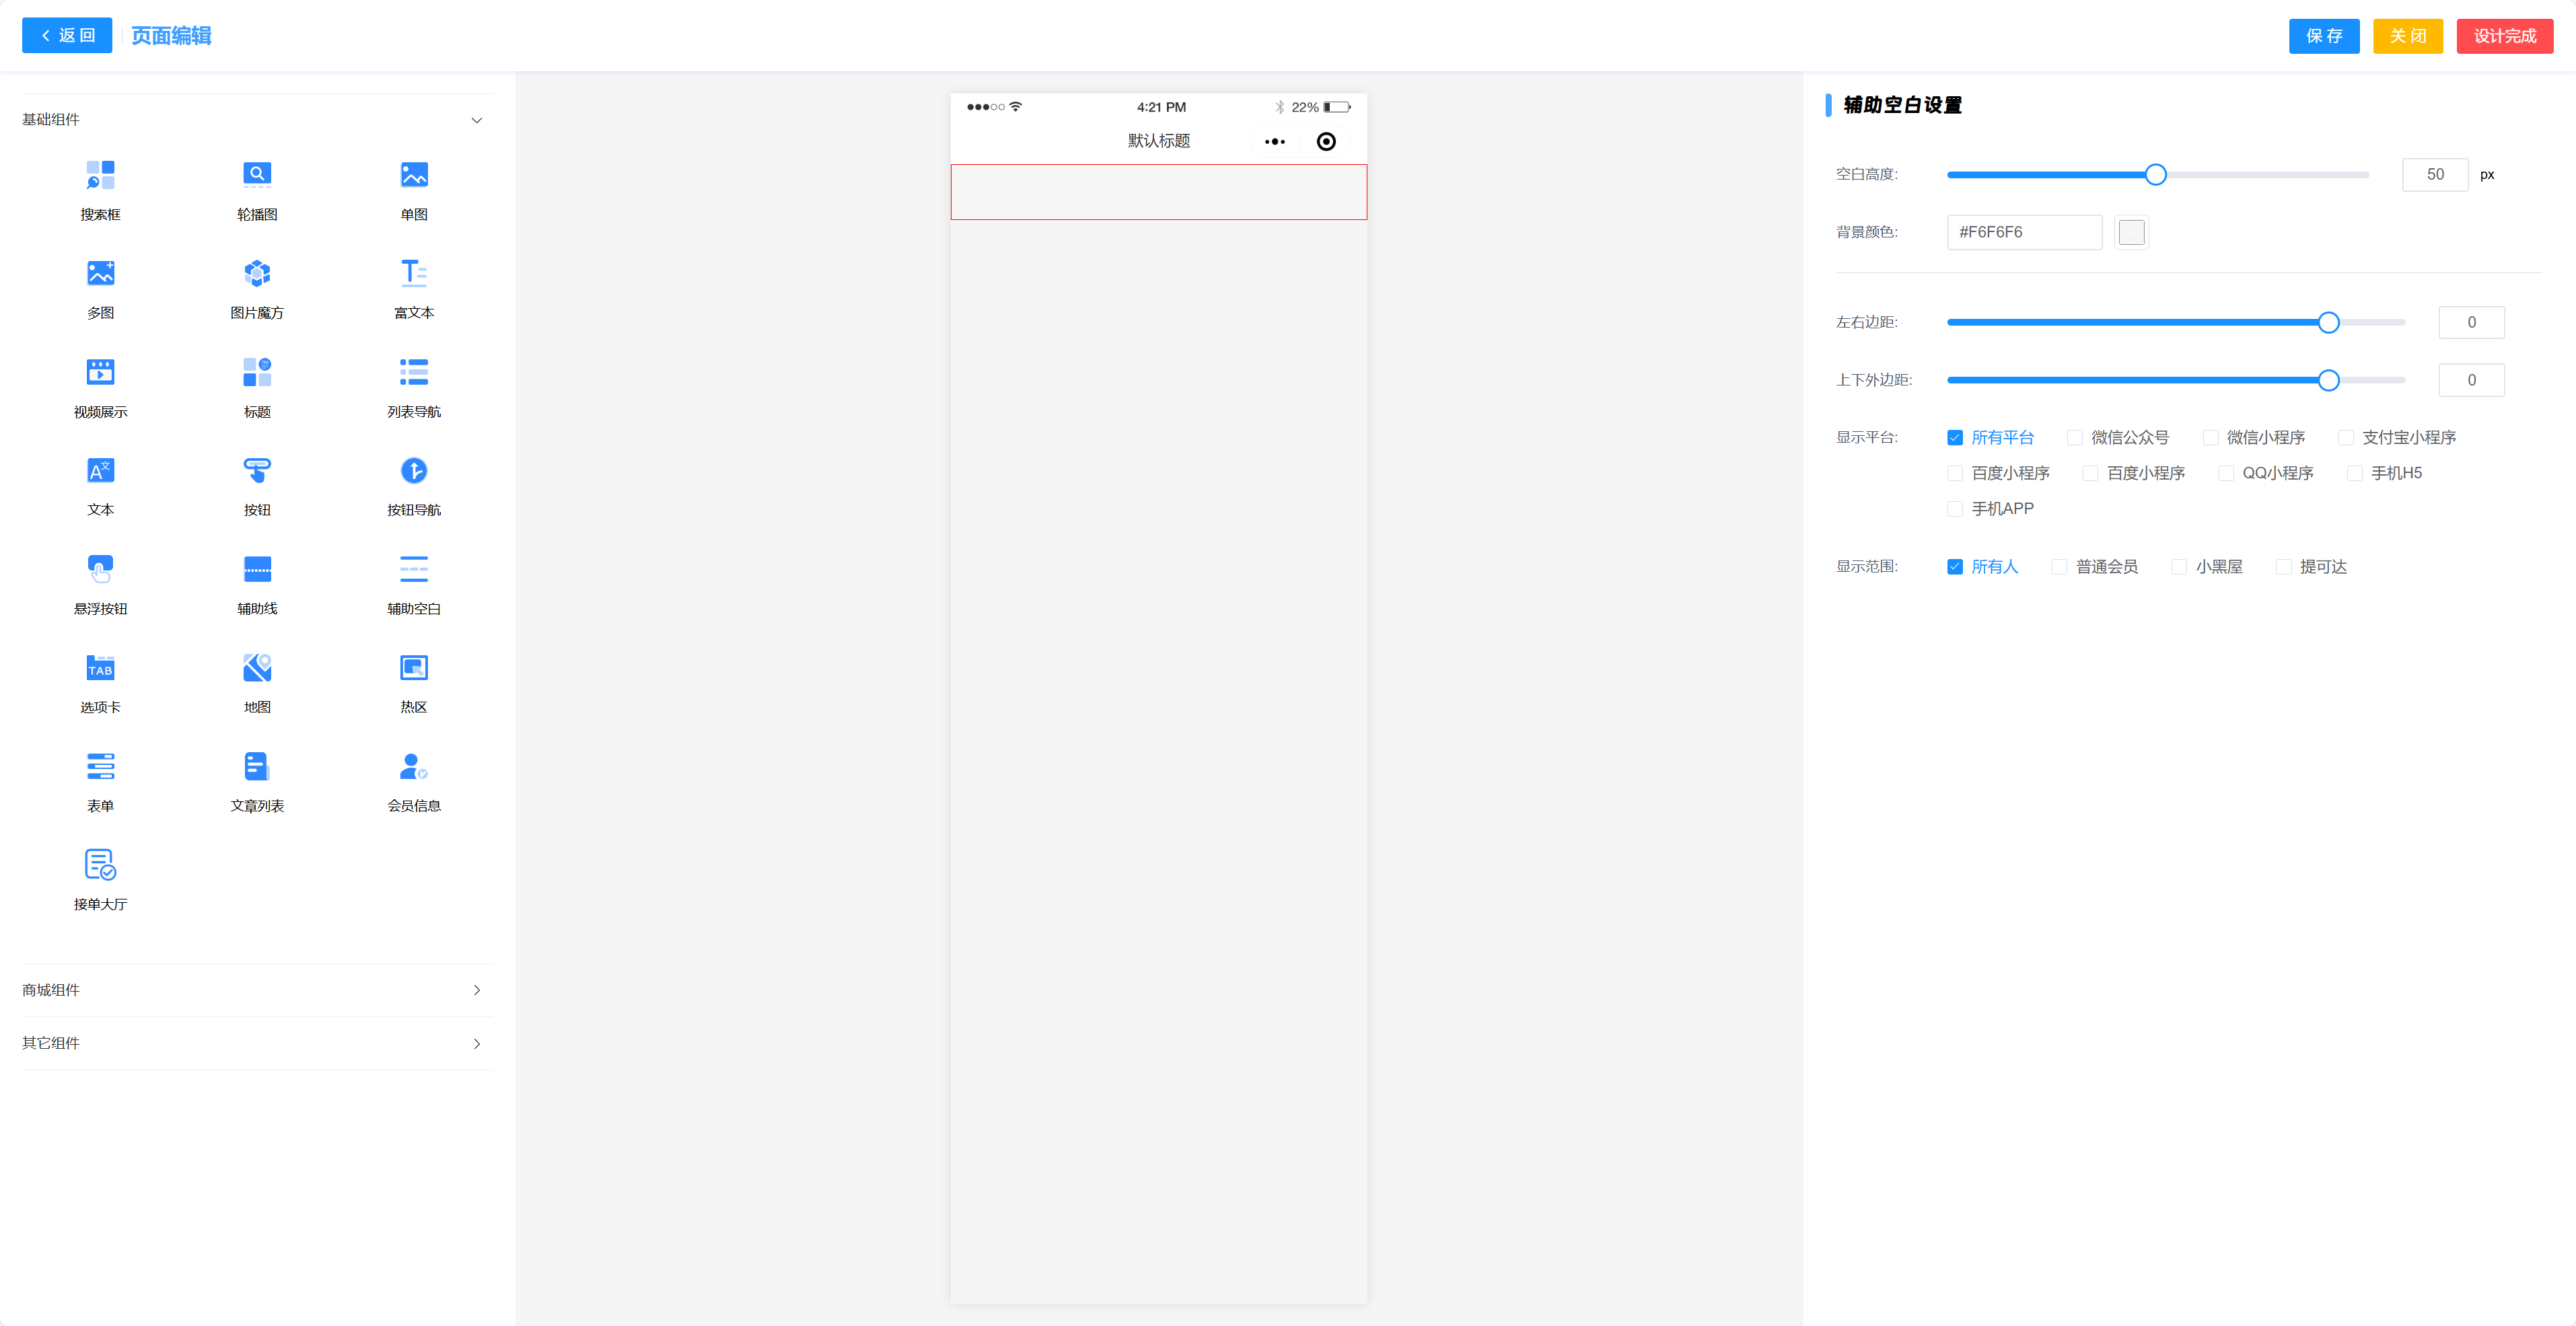Click the 保存 save button
This screenshot has width=2576, height=1326.
click(2323, 36)
